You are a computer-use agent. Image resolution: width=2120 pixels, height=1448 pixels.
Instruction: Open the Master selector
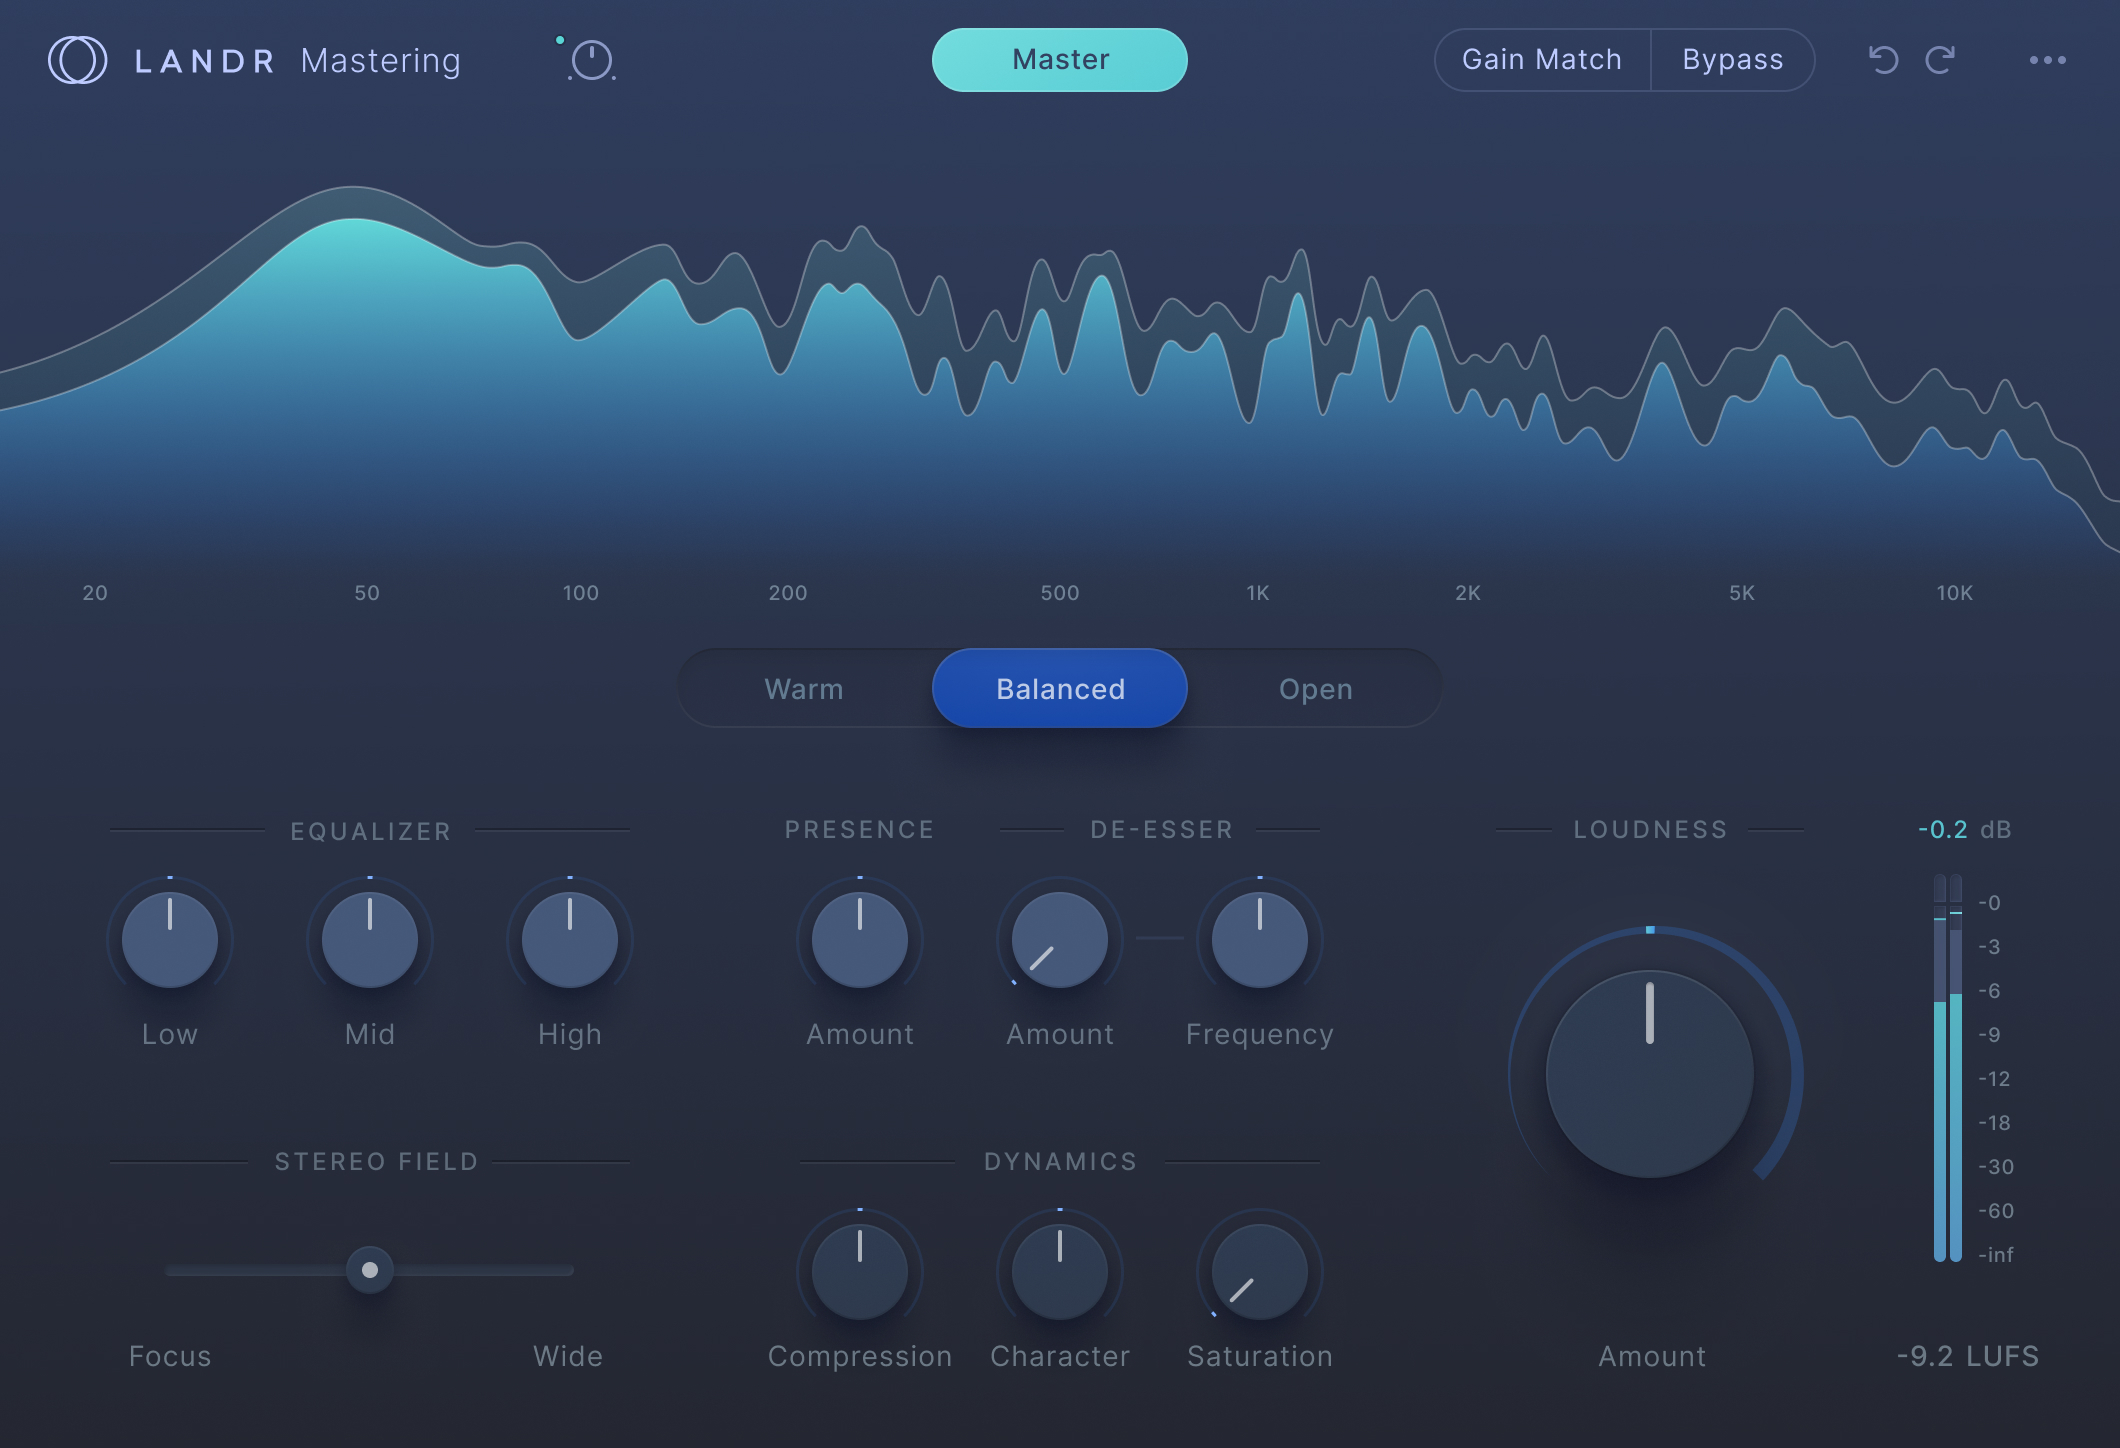pos(1059,59)
